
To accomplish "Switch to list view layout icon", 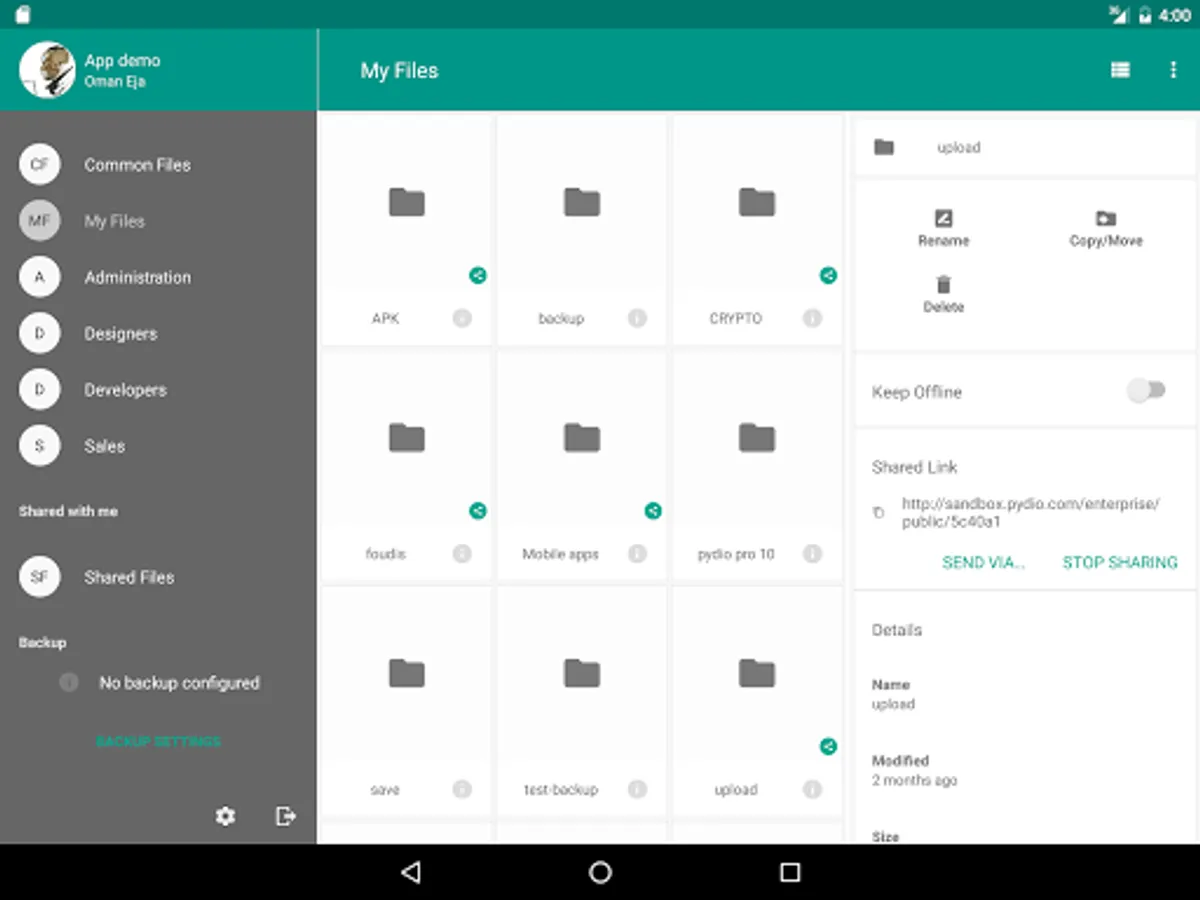I will click(x=1120, y=70).
